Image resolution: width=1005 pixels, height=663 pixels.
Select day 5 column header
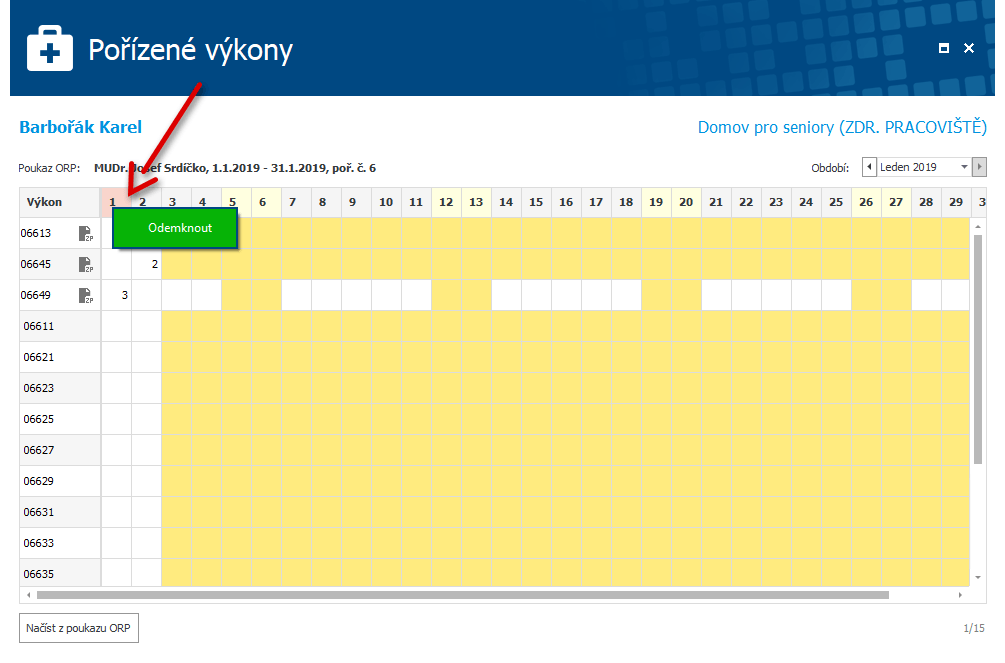tap(237, 202)
